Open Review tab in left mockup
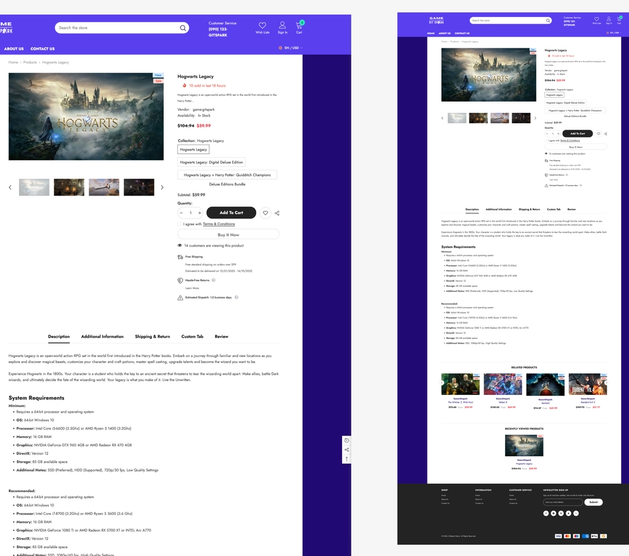The image size is (629, 556). click(221, 337)
